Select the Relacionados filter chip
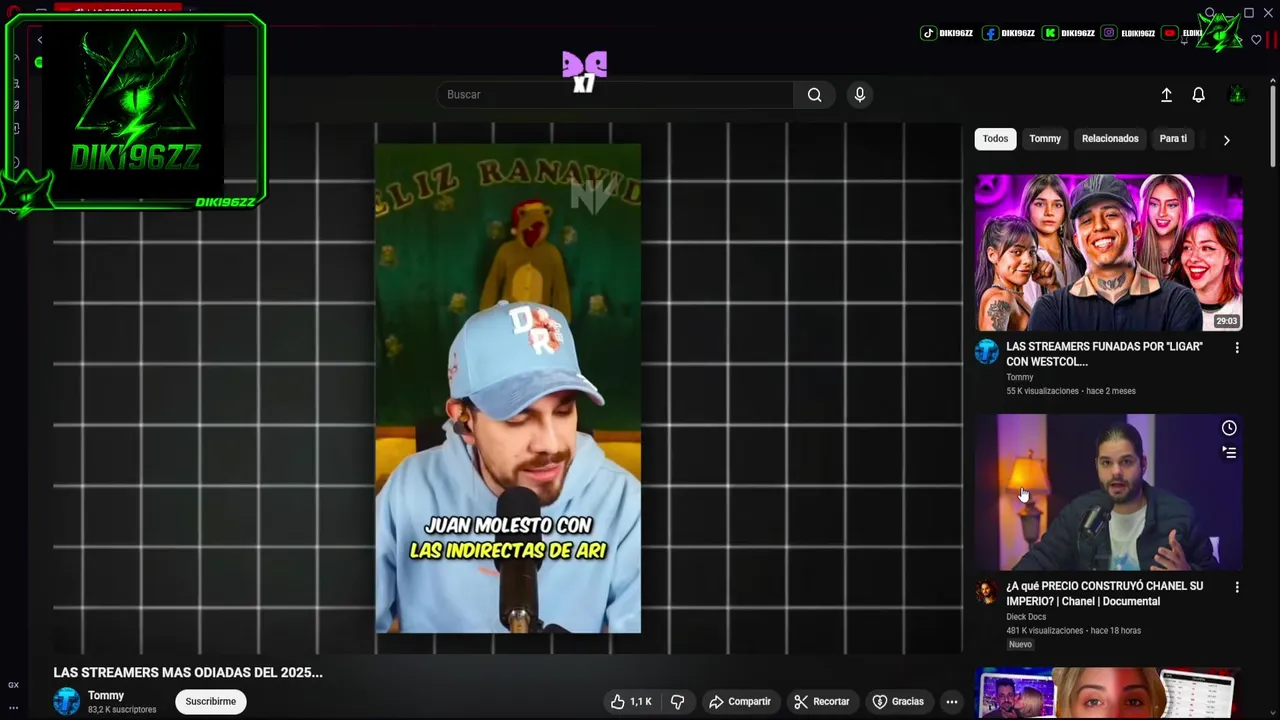 click(1110, 139)
